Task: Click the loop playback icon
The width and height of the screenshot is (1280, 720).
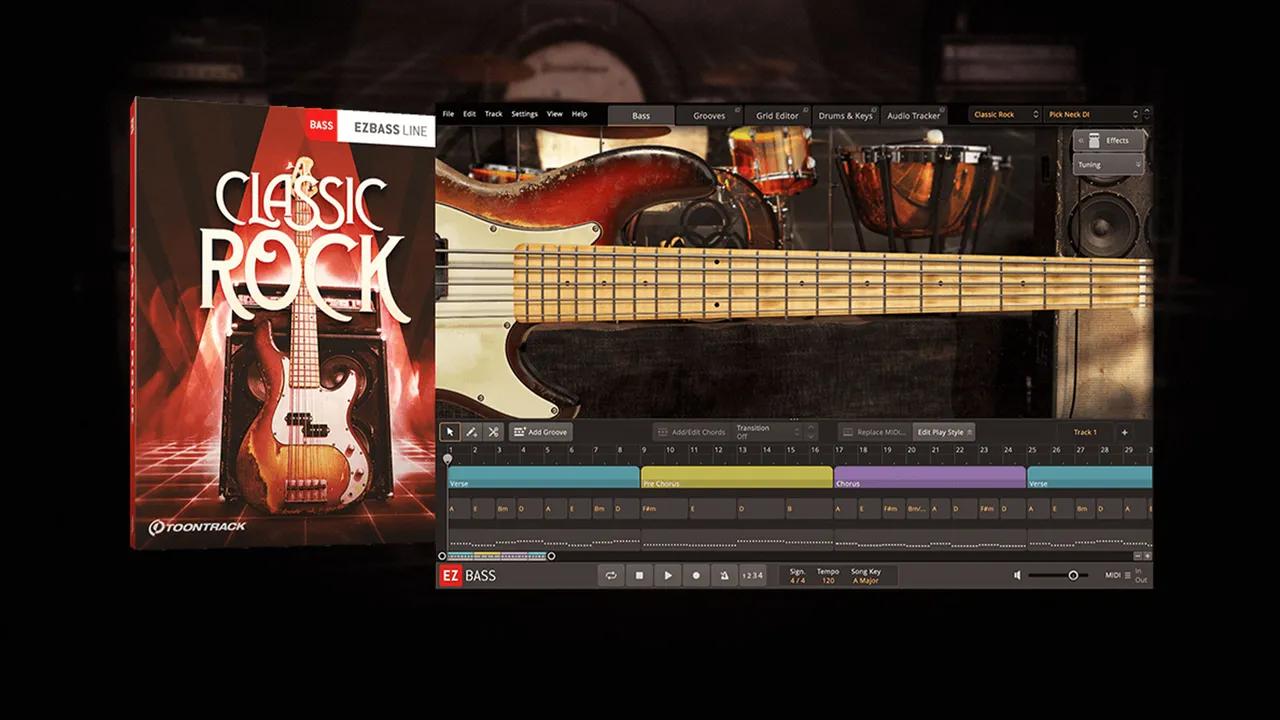Action: pos(611,575)
